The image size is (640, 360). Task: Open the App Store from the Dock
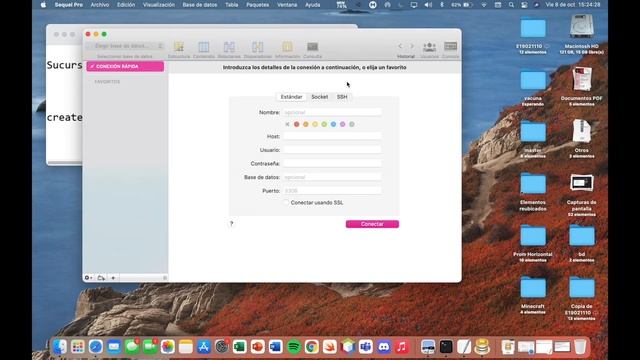204,347
